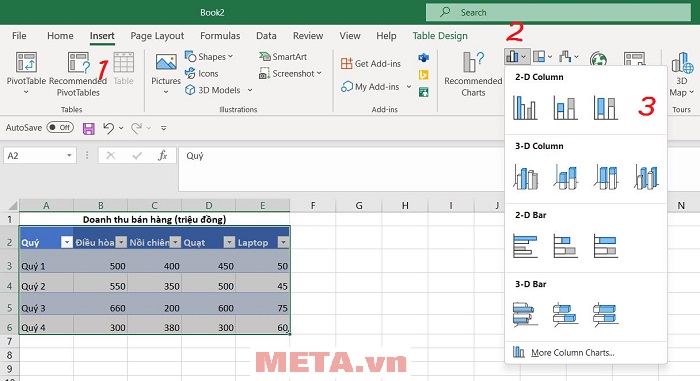Screen dimensions: 700x381
Task: Select the 2-D Stacked Column chart
Action: [565, 108]
